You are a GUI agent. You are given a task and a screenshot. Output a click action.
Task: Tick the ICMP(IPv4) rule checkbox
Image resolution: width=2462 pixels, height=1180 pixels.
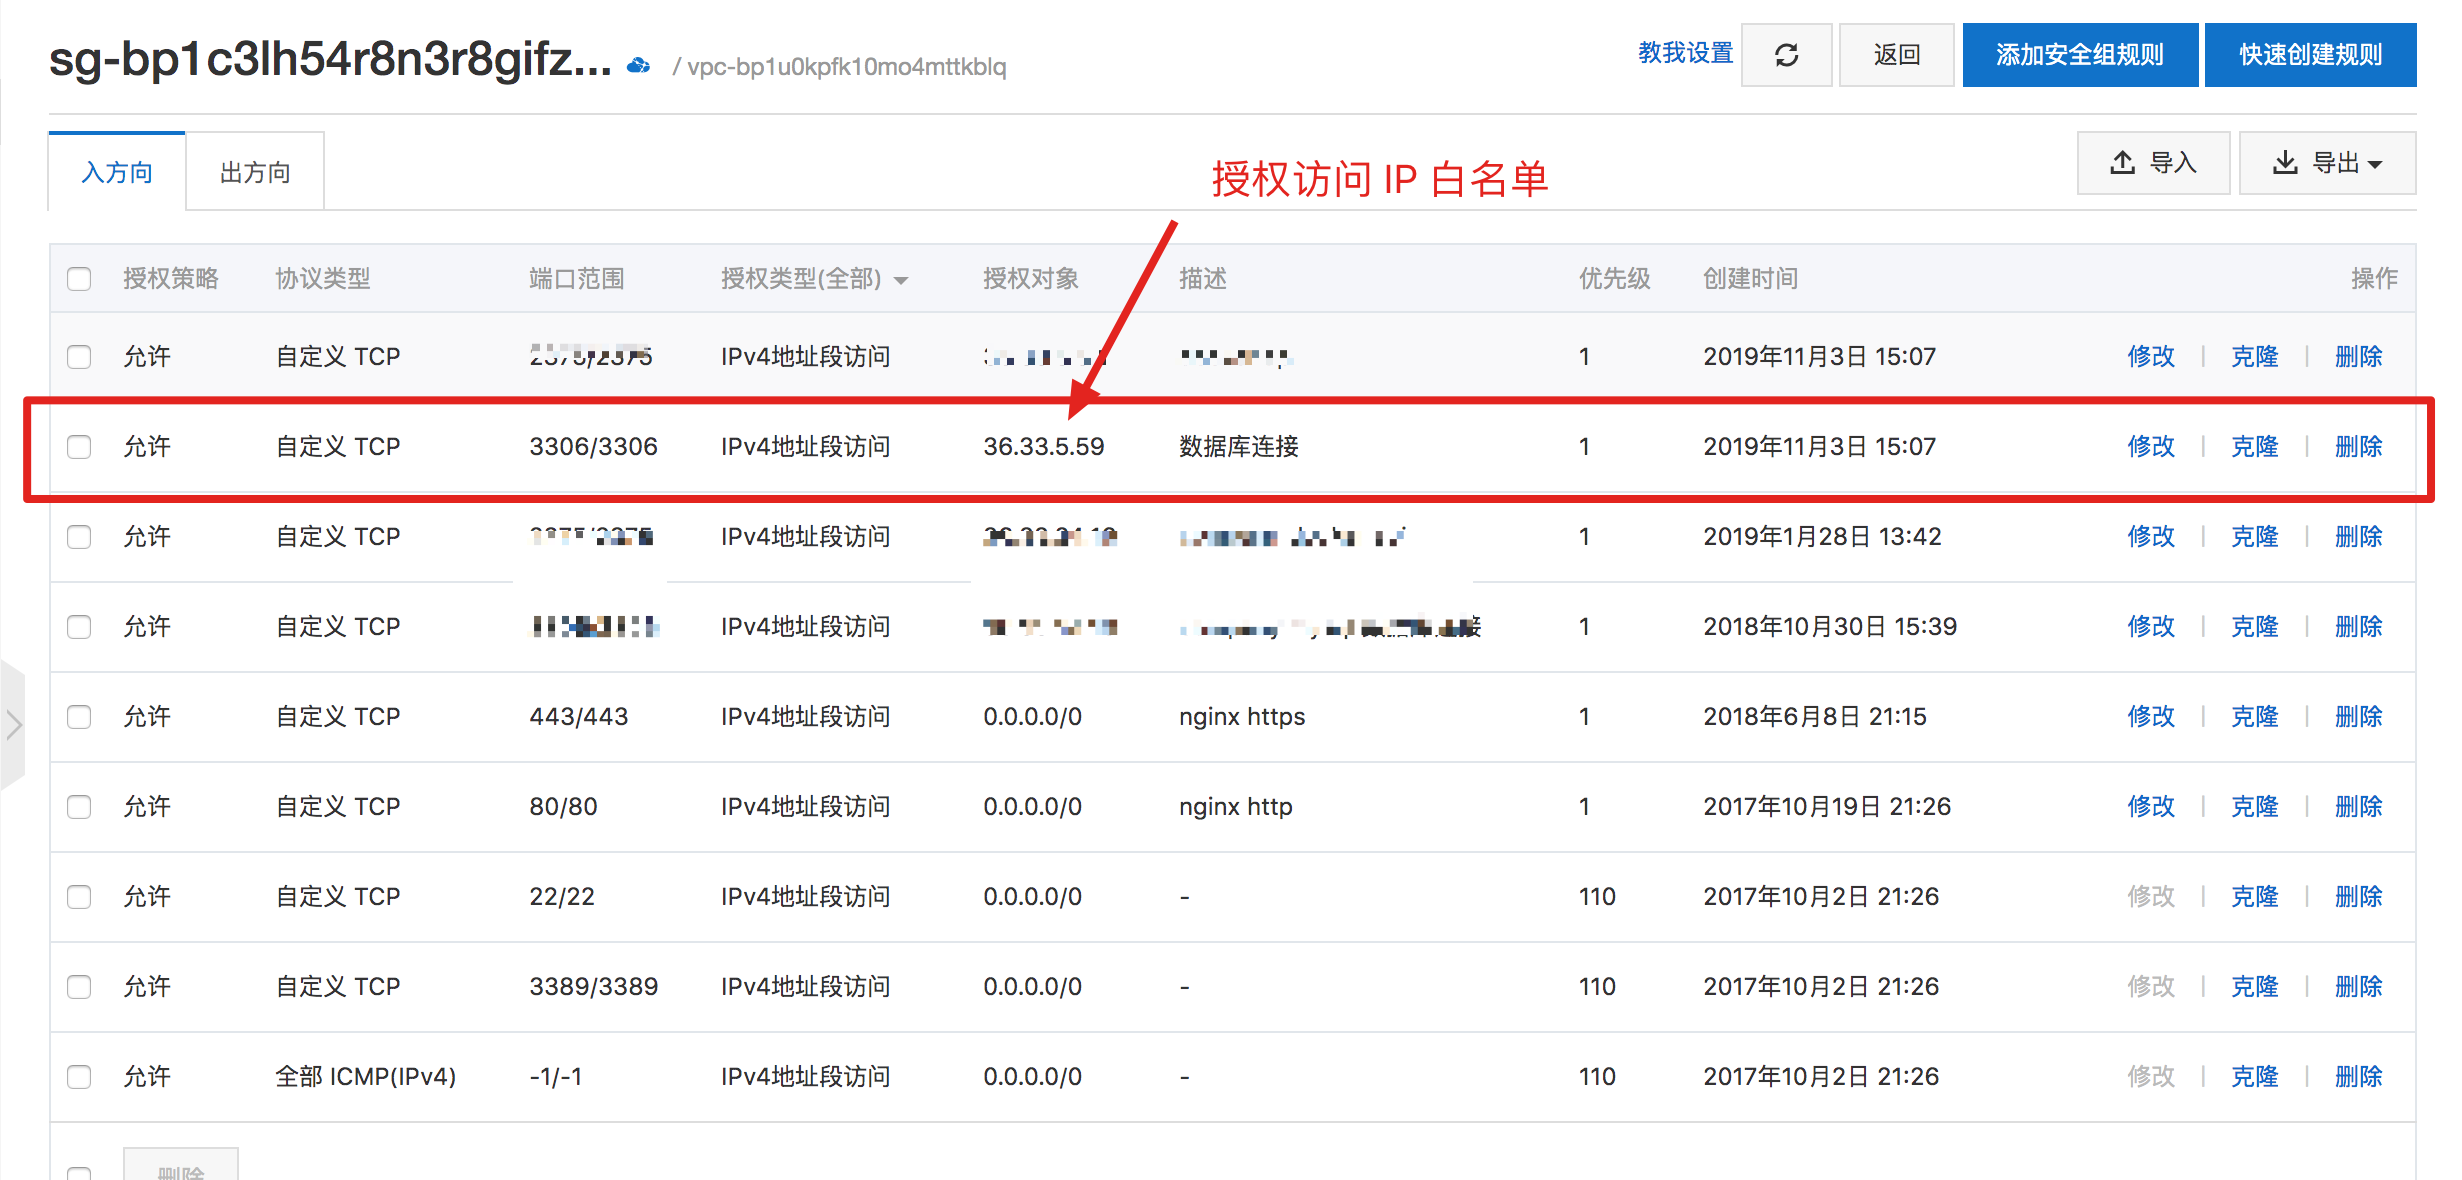point(79,1076)
